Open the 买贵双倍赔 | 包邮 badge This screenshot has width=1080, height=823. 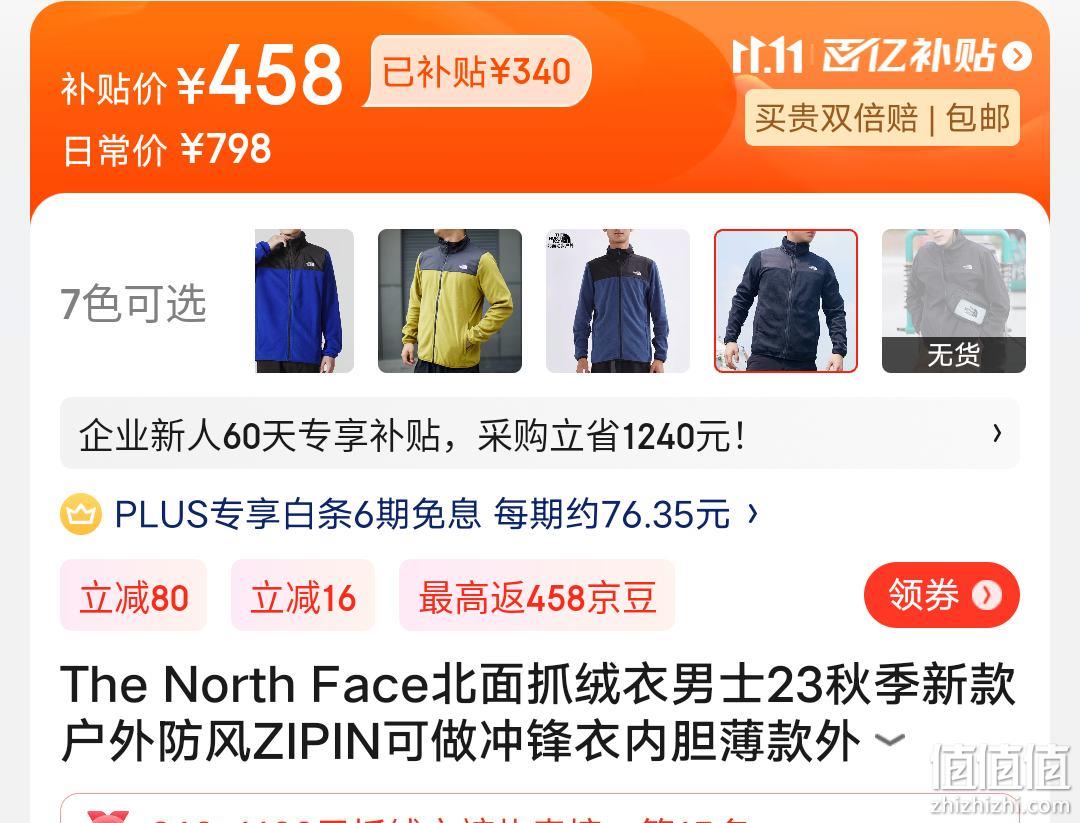(882, 118)
